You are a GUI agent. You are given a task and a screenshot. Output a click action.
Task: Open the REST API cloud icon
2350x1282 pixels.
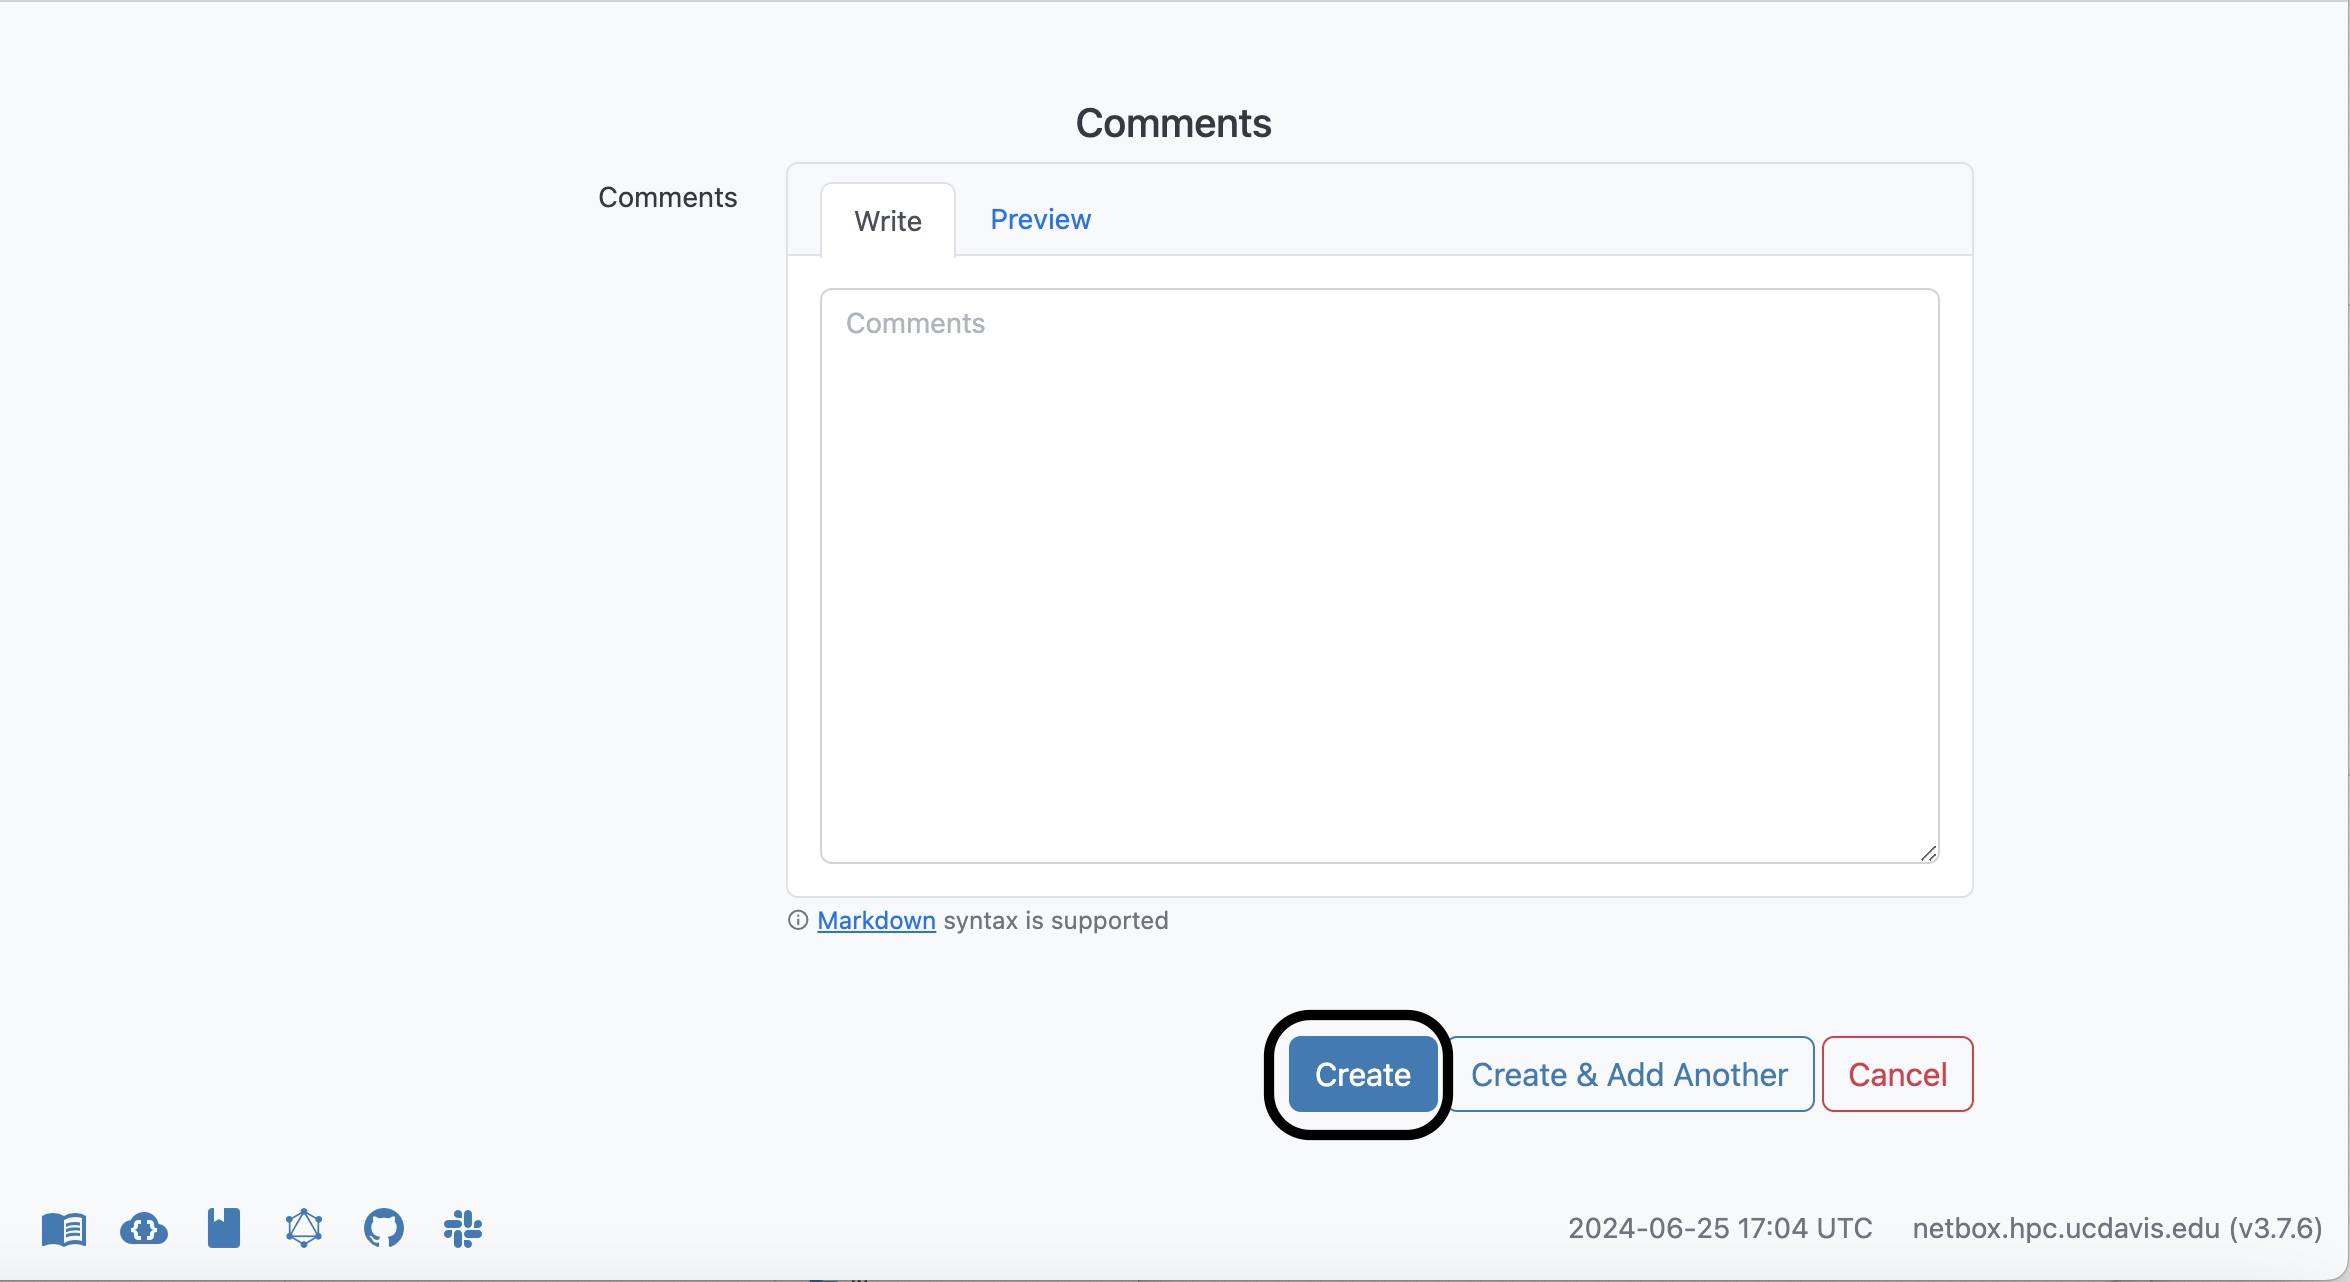(x=144, y=1229)
